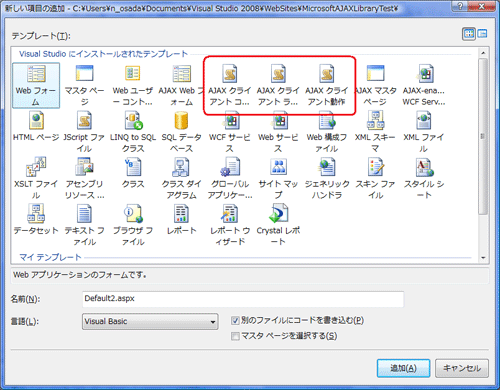This screenshot has height=390, width=500.
Task: Click the Web アプリケーションのフォームです description text
Action: coord(80,275)
